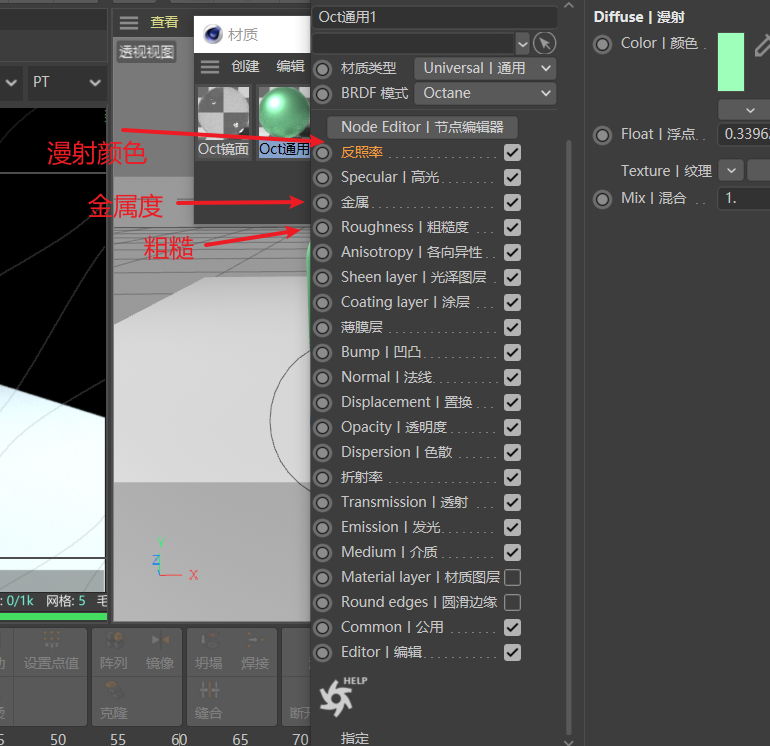The width and height of the screenshot is (770, 746).
Task: Click the animation dot beside BRDF 模式
Action: pos(323,94)
